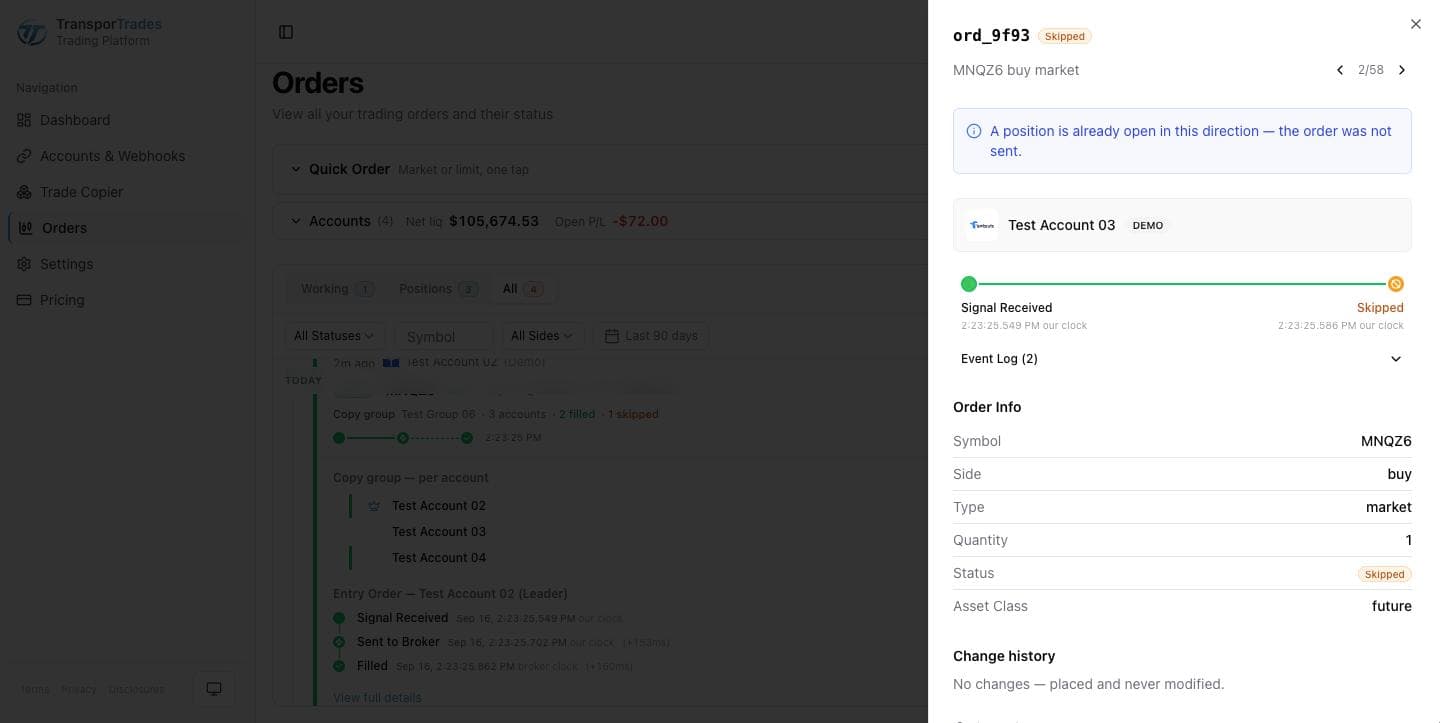Click the Test Account 03 broker logo
1440x723 pixels.
tap(982, 225)
